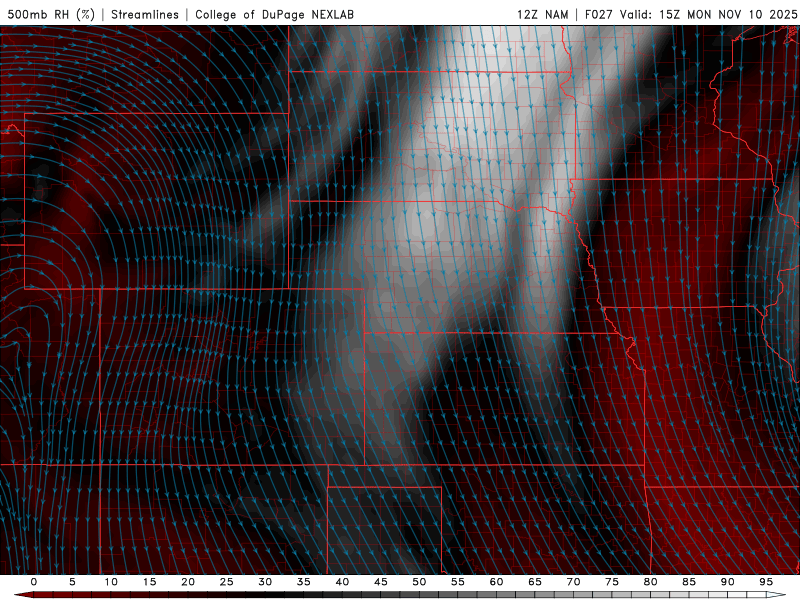This screenshot has width=800, height=600.
Task: Click the '25' colorbar label
Action: pyautogui.click(x=227, y=582)
